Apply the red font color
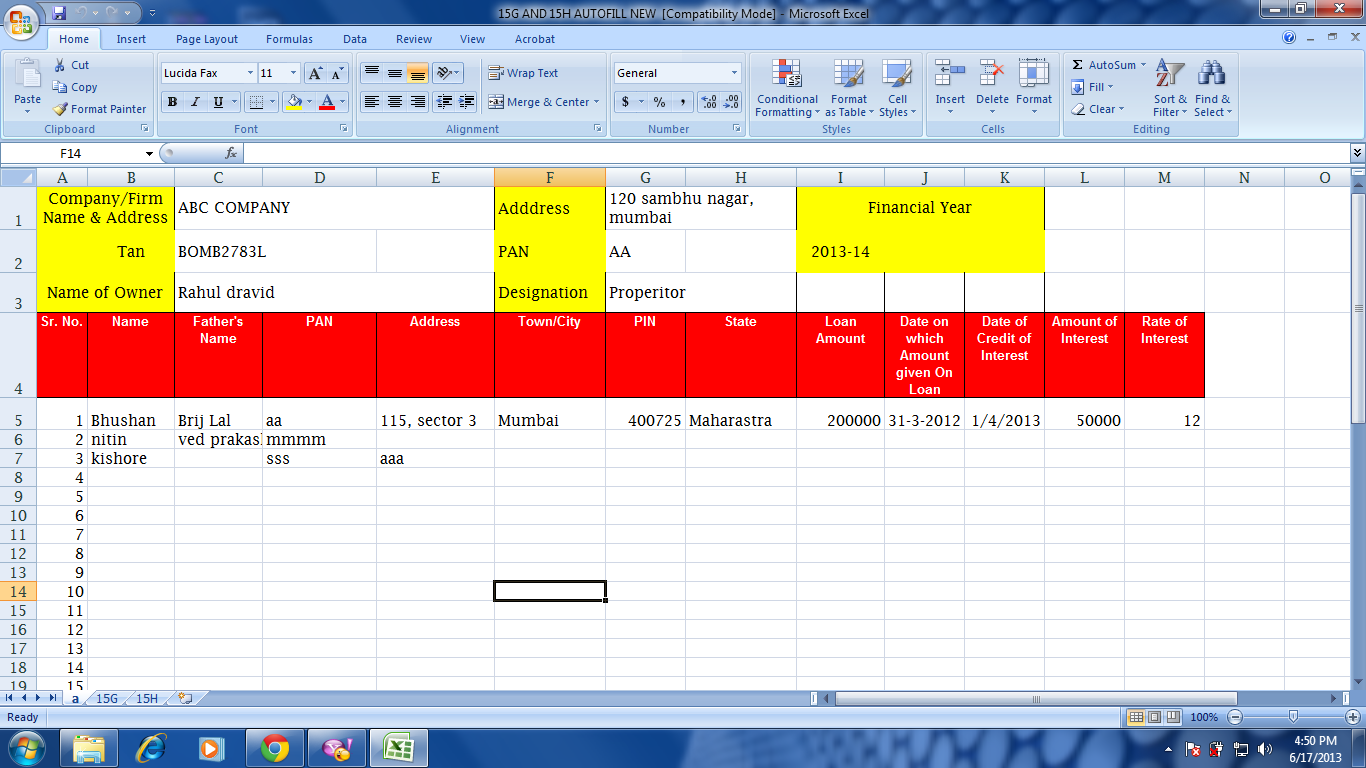This screenshot has width=1366, height=768. point(326,102)
